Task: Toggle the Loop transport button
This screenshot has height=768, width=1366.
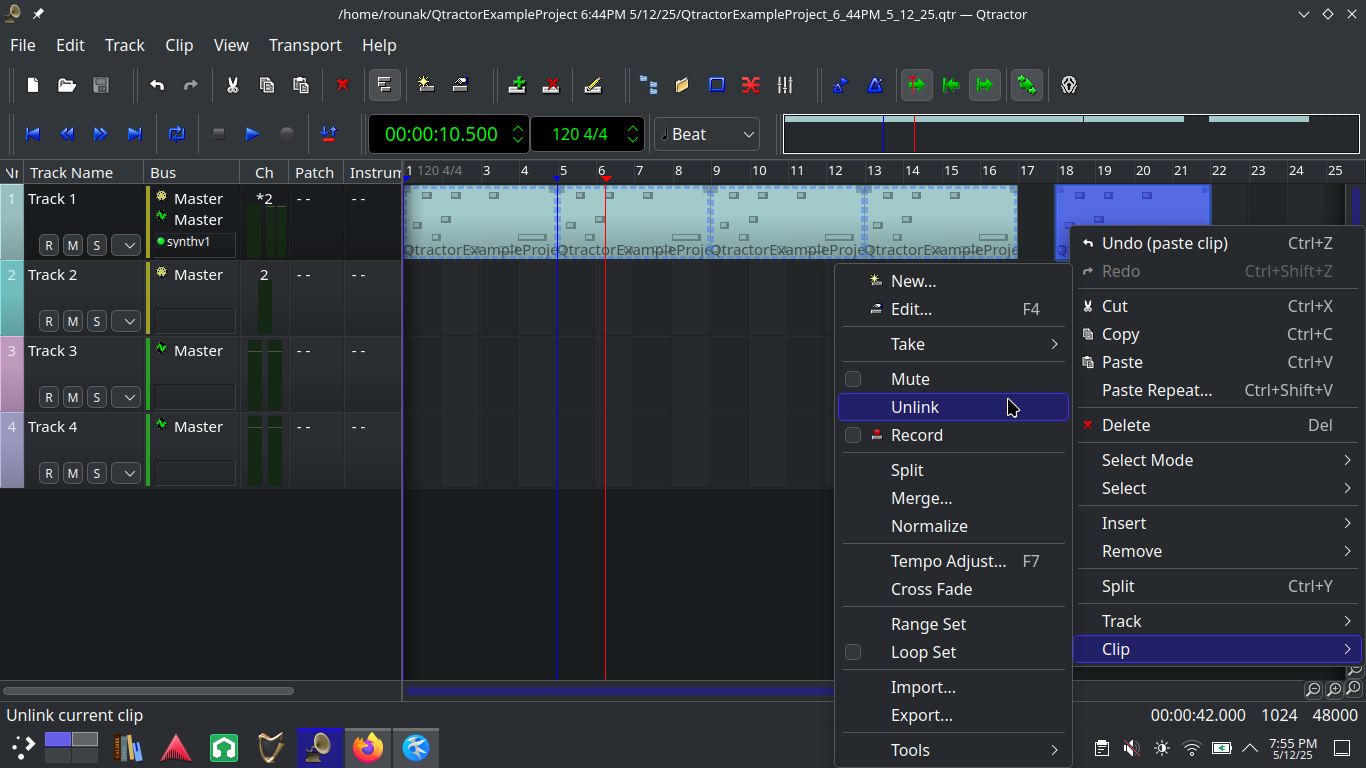Action: pyautogui.click(x=177, y=134)
